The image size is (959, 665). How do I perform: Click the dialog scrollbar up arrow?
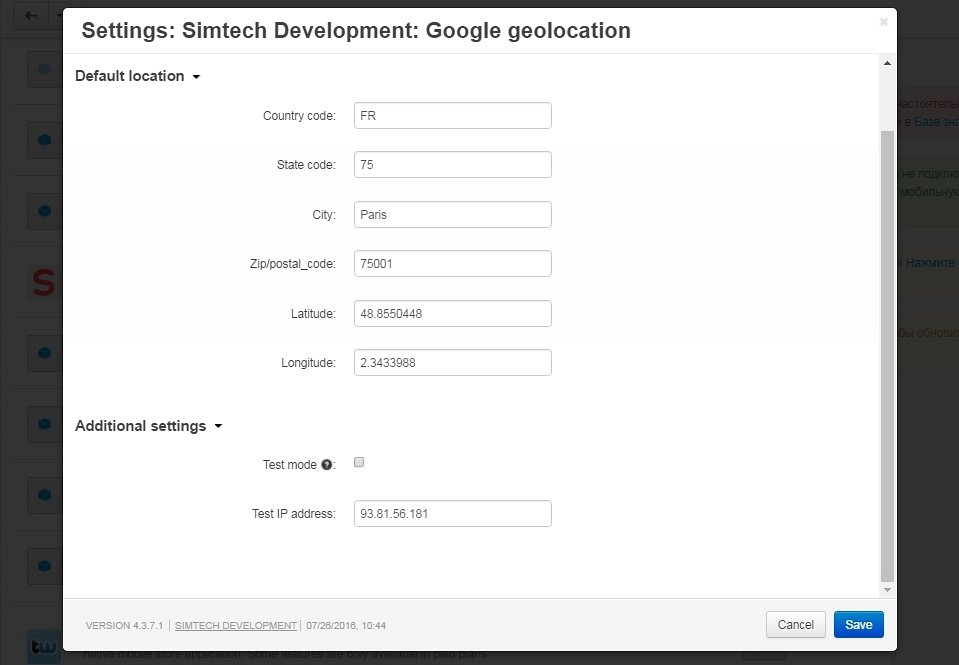pos(887,63)
